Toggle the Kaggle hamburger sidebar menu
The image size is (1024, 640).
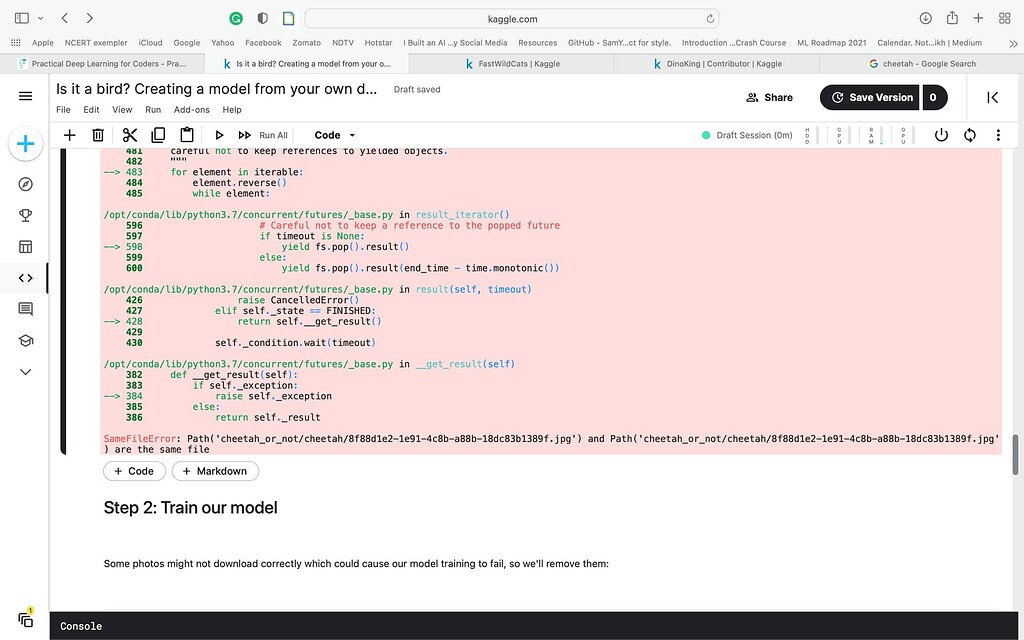(x=25, y=97)
